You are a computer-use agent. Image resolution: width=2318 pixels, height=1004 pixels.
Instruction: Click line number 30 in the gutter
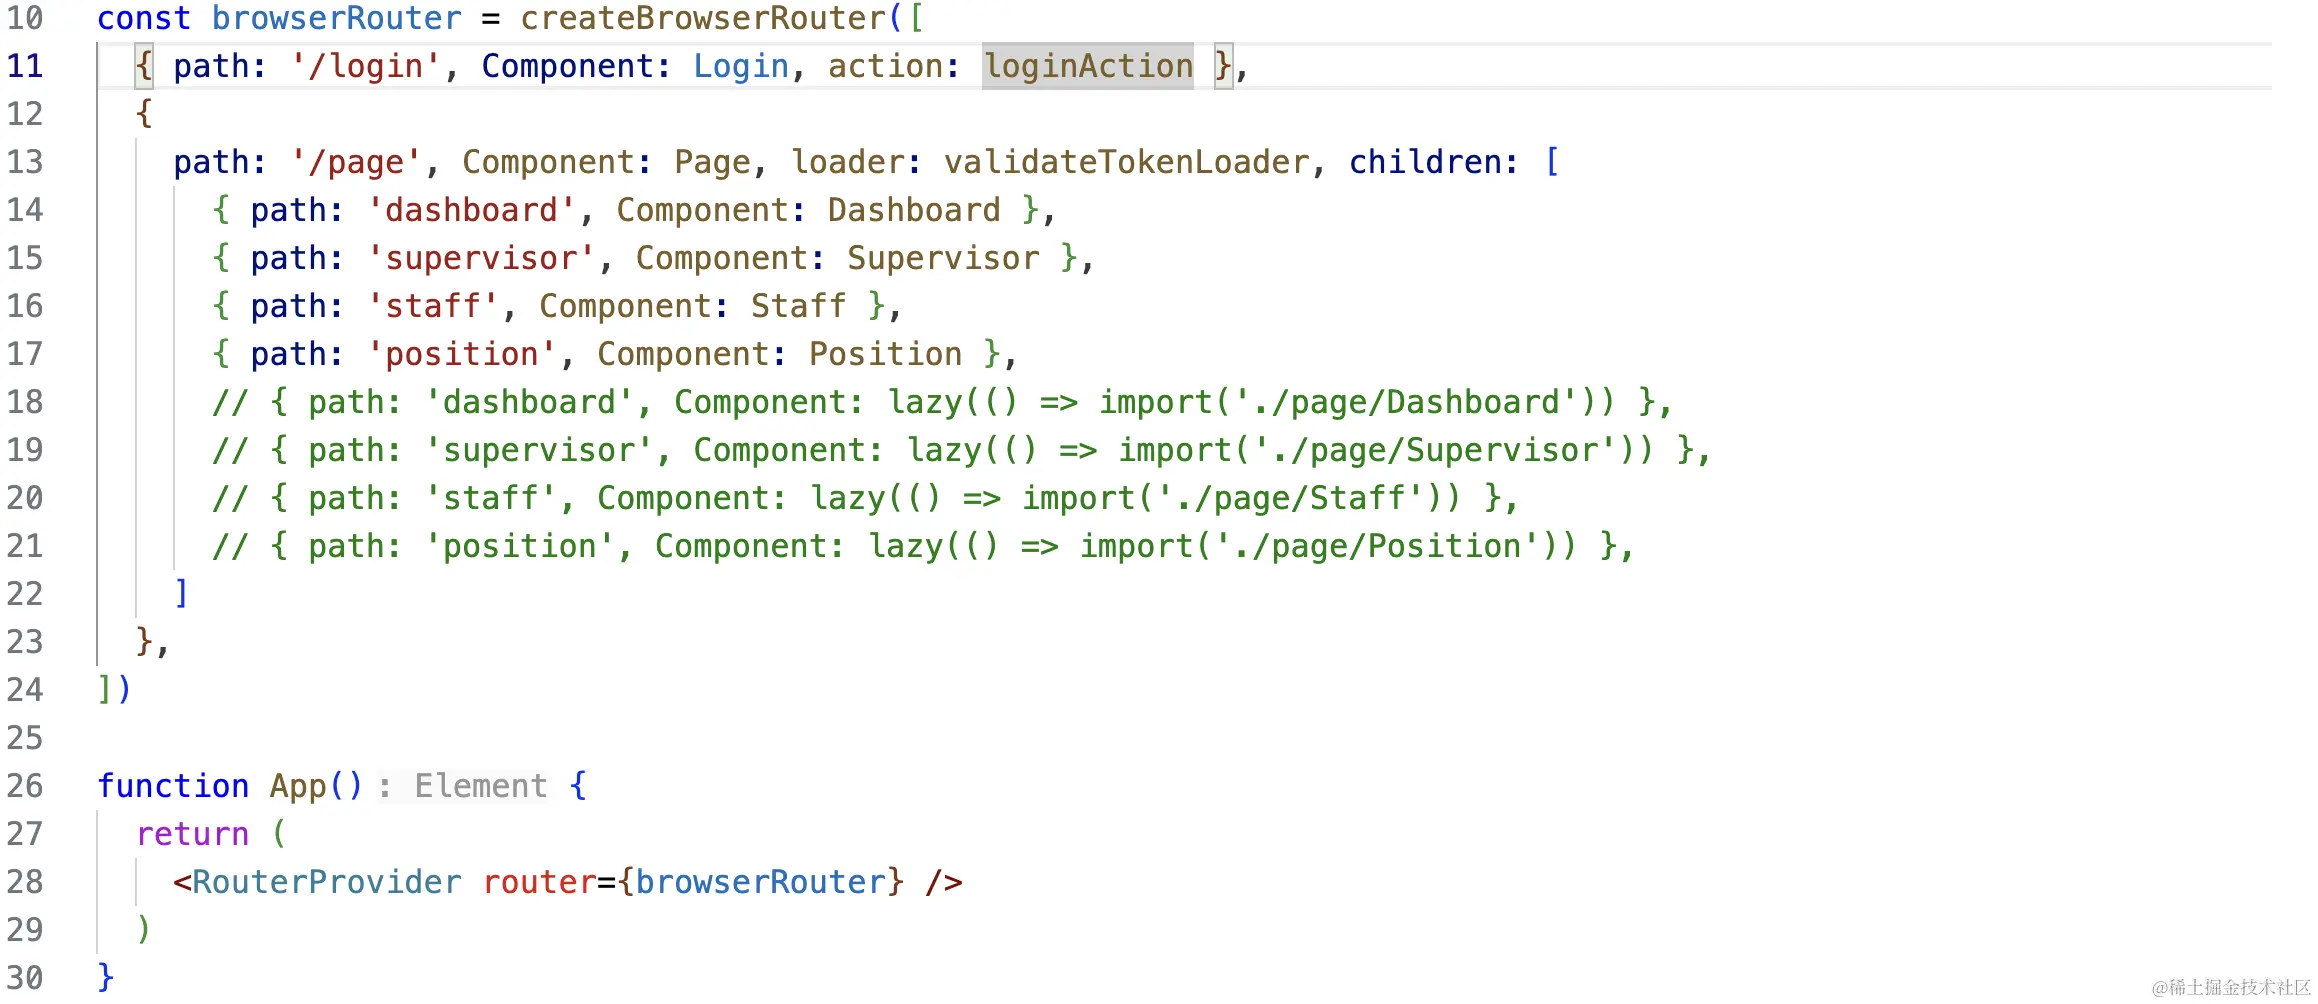(25, 978)
